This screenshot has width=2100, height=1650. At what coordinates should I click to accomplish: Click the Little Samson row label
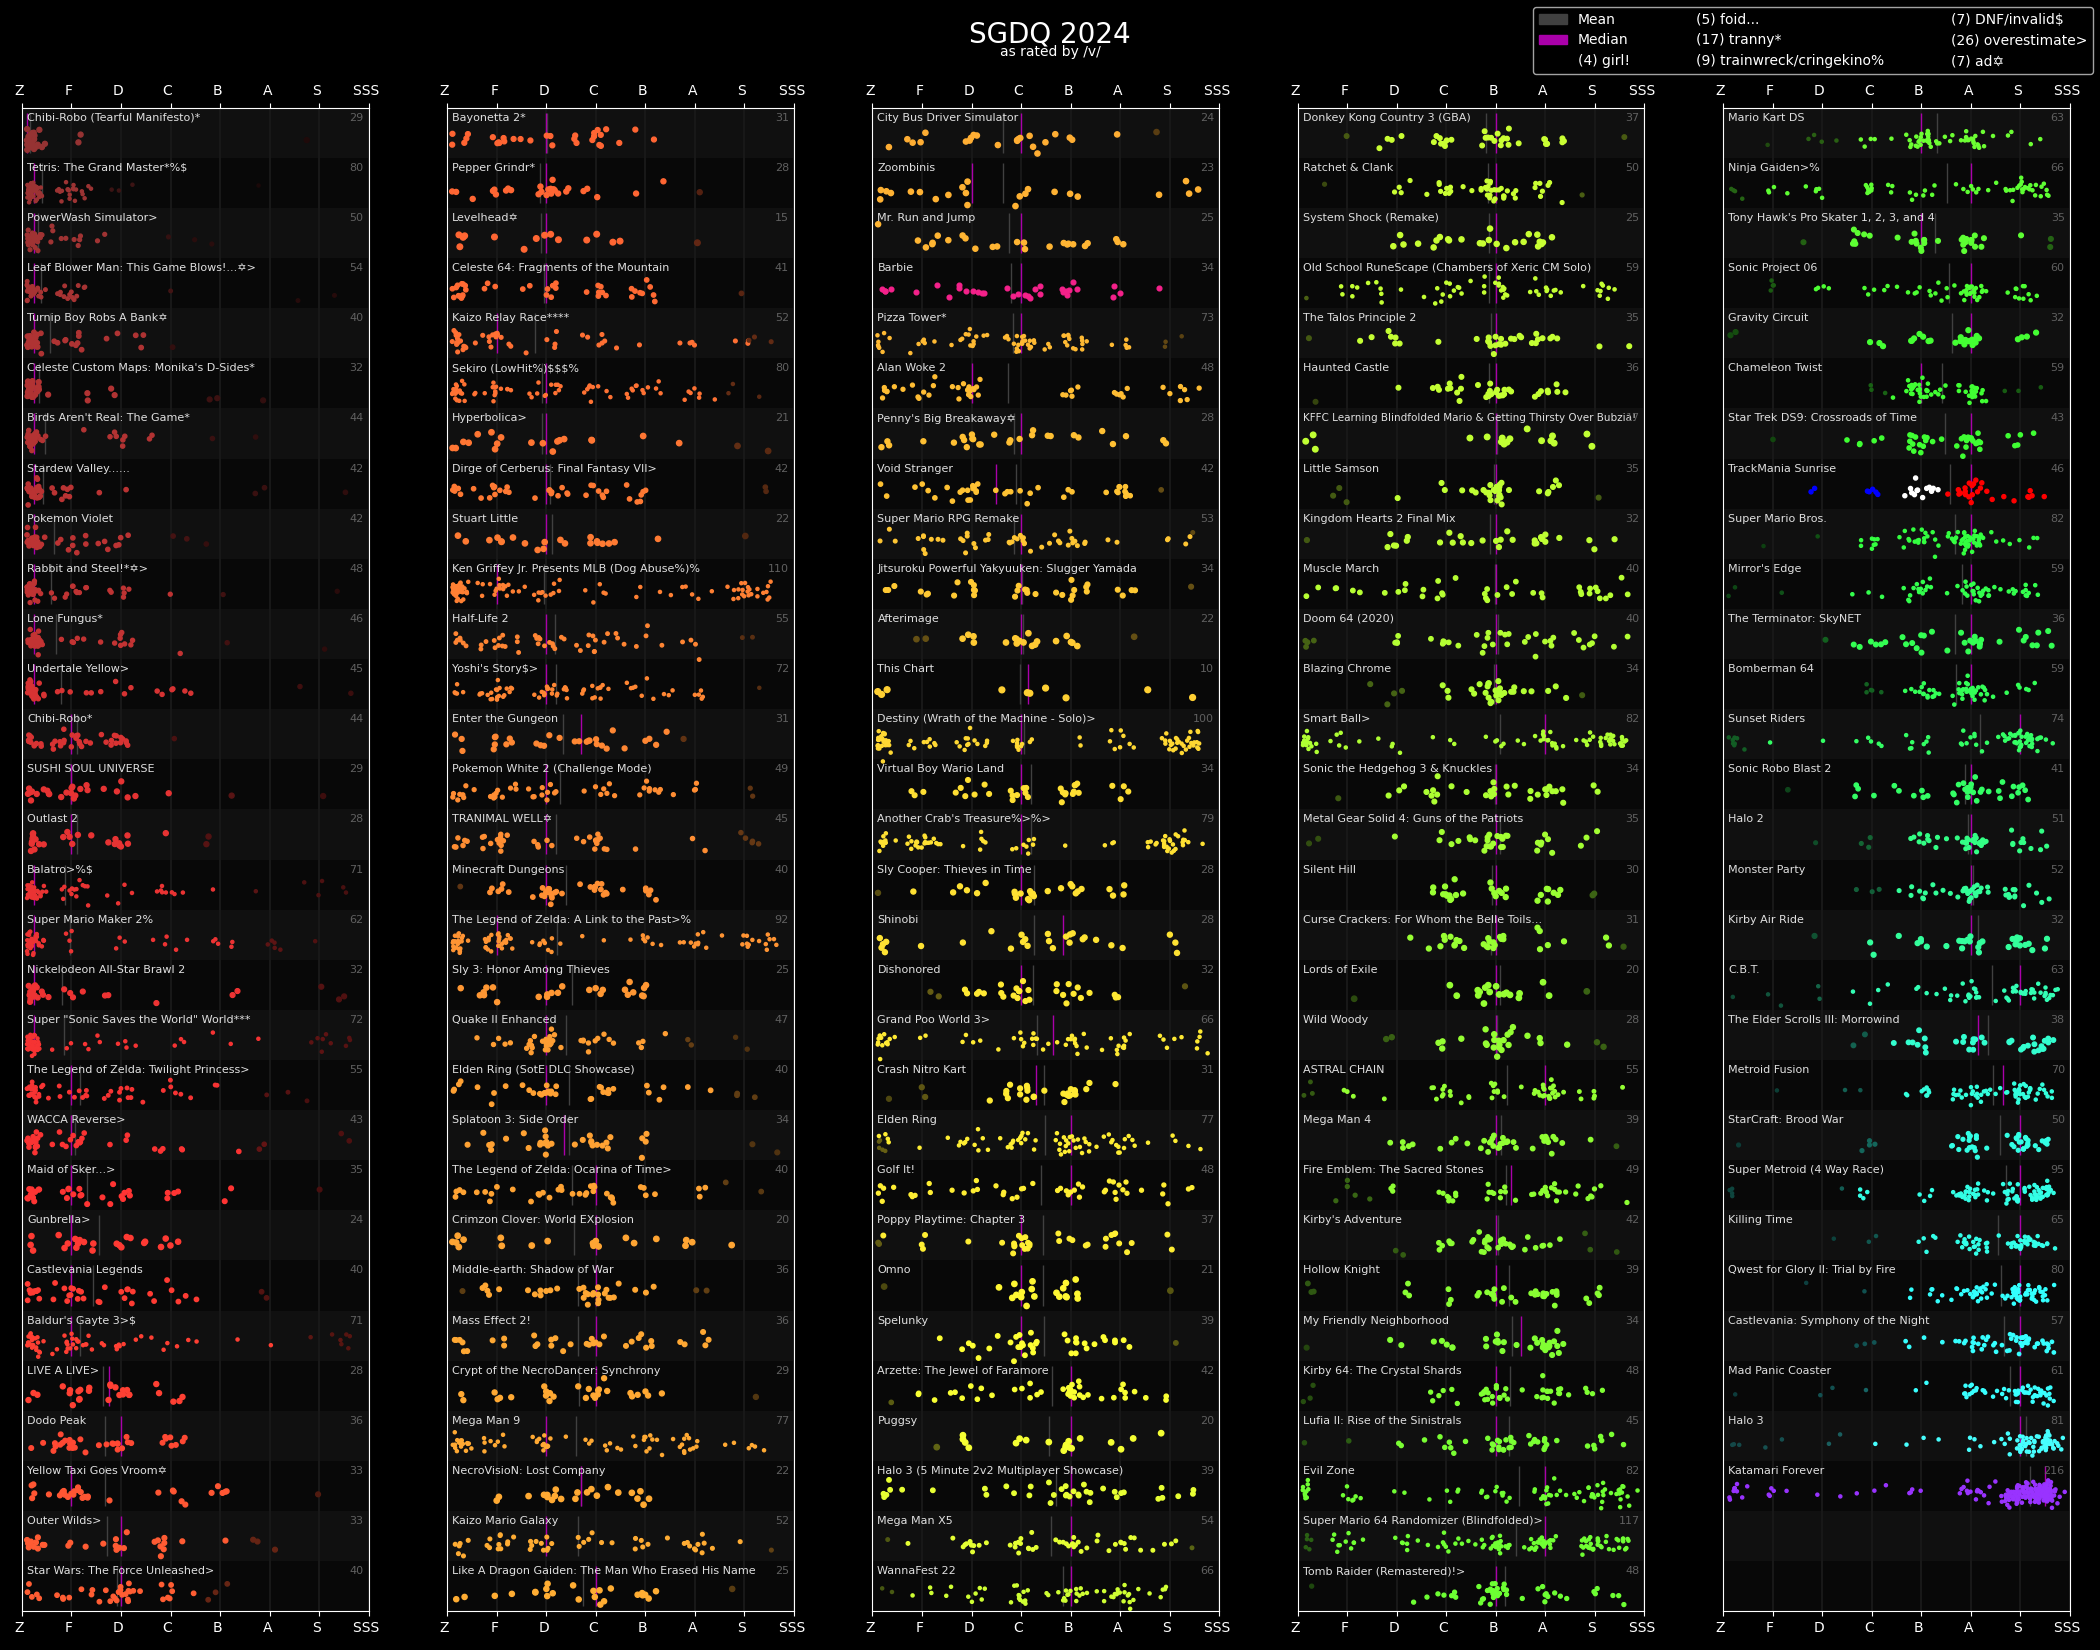tap(1341, 468)
